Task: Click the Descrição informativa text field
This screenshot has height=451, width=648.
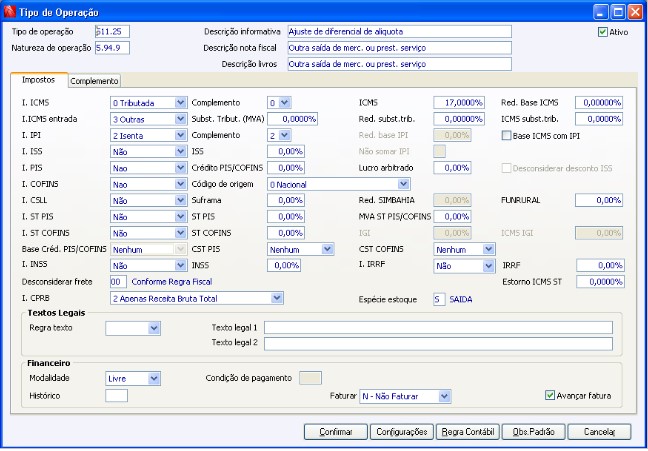Action: click(x=398, y=32)
